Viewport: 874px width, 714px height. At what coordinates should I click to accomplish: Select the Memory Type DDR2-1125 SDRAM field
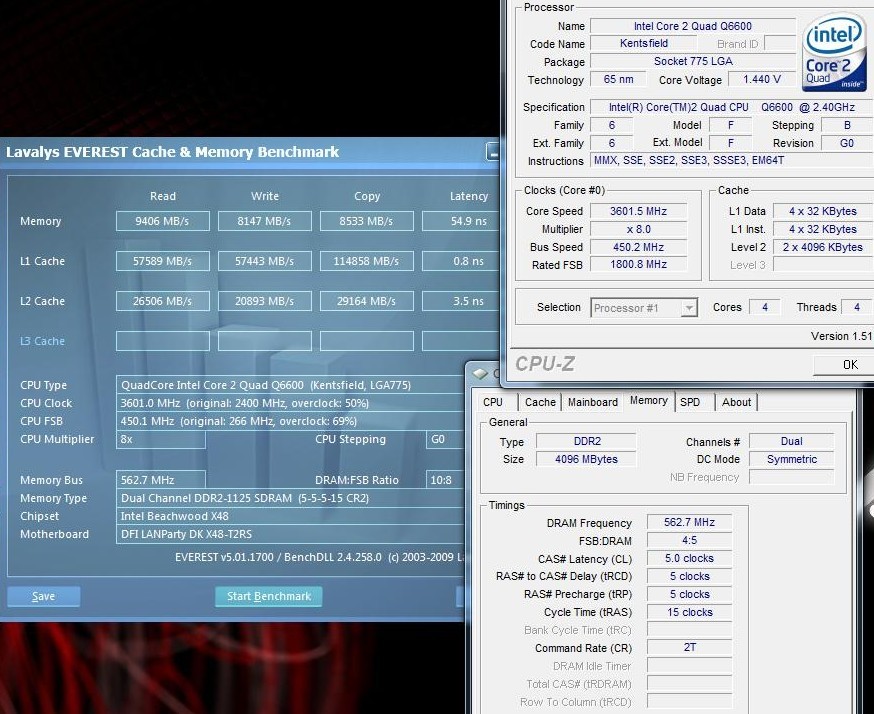coord(290,498)
